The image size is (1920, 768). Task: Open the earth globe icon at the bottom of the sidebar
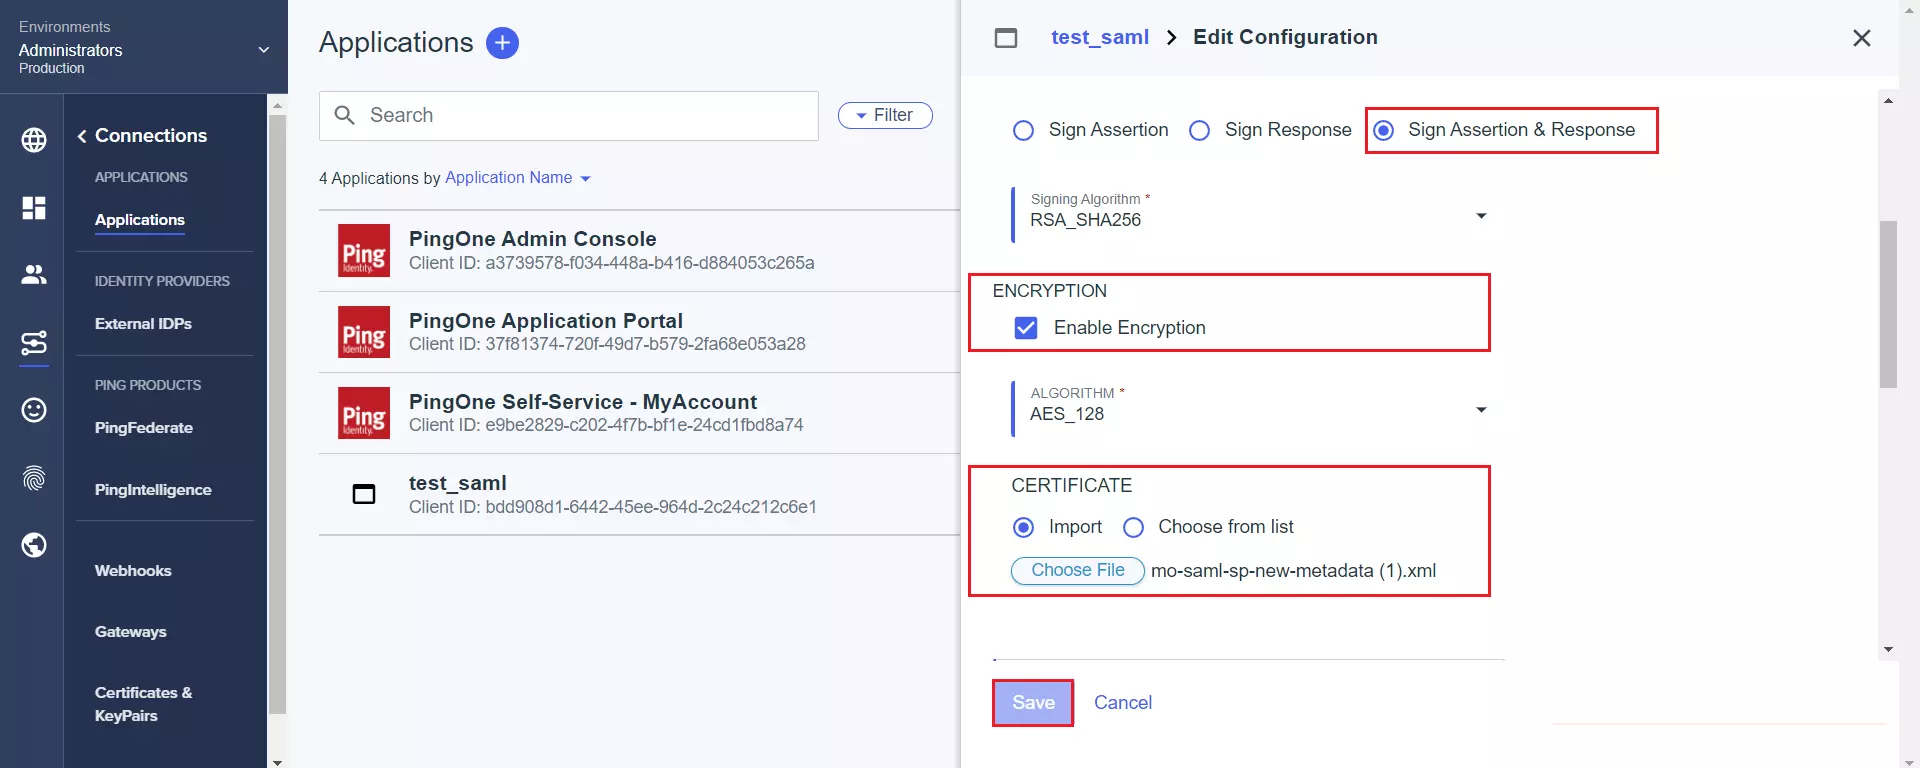[x=34, y=545]
